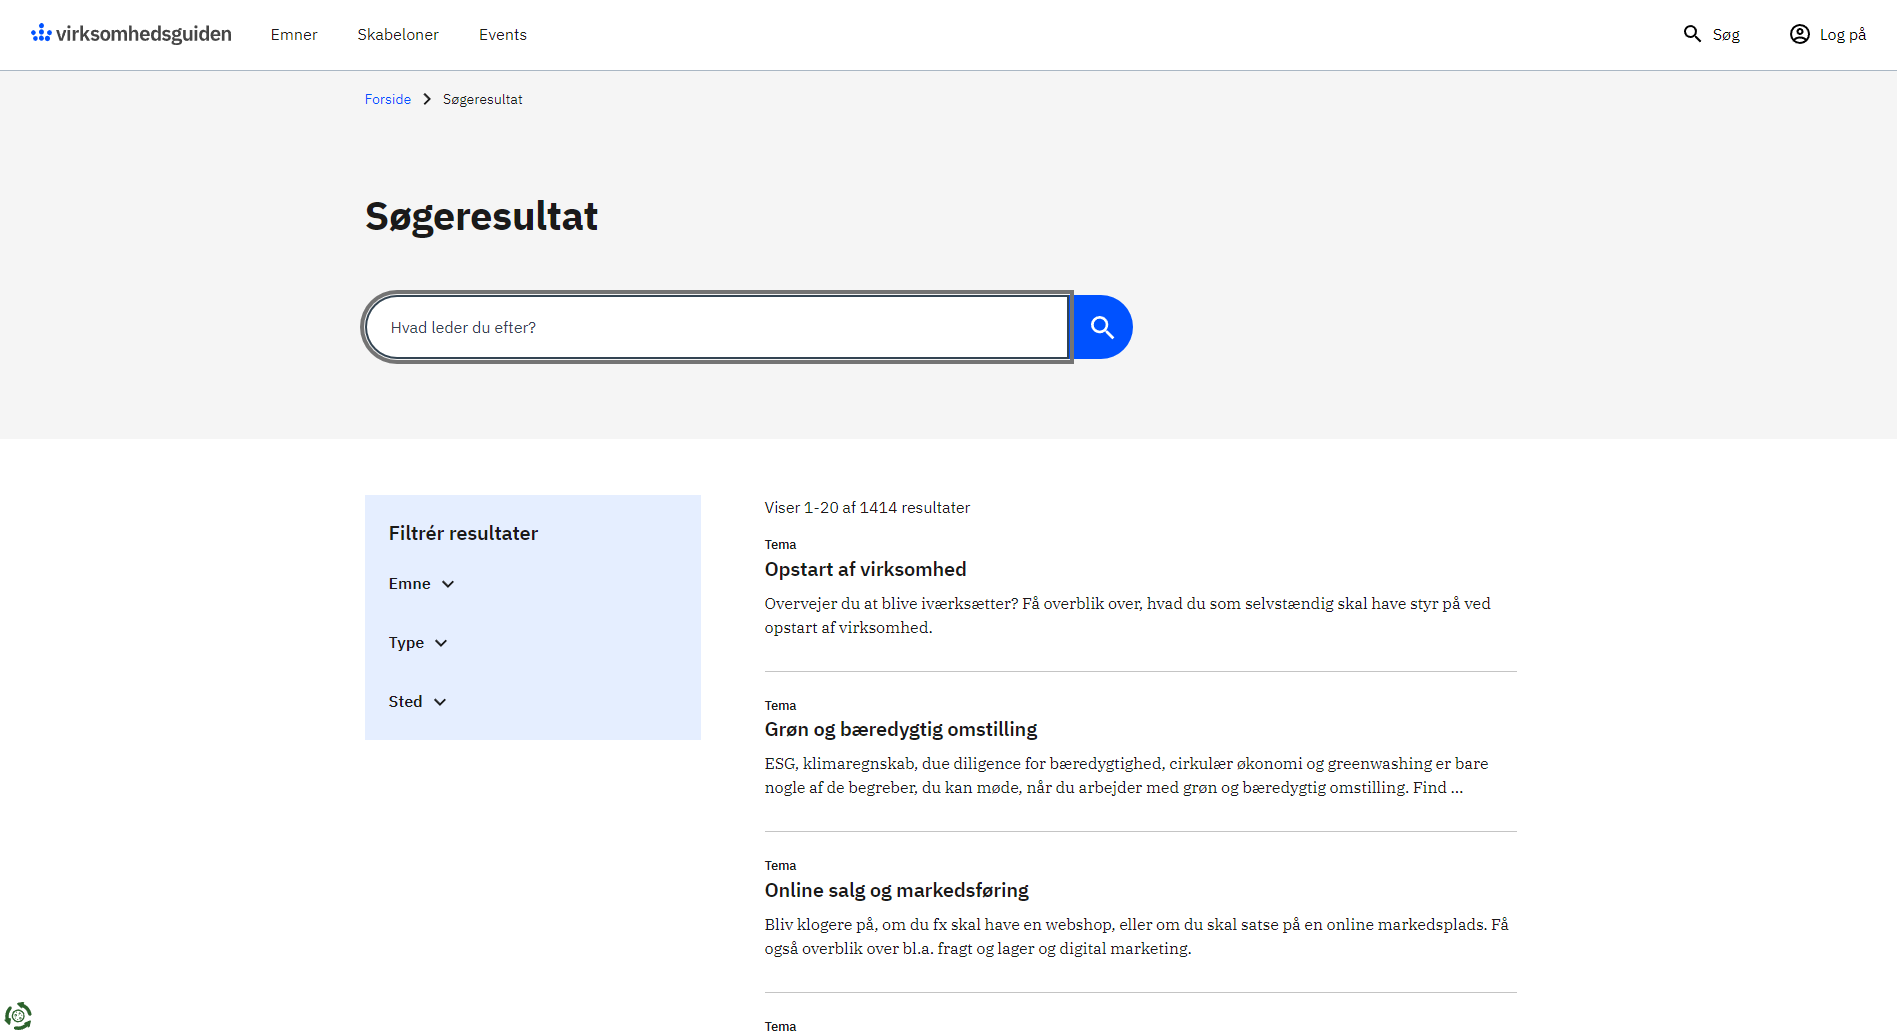Screen dimensions: 1897x1033
Task: Click the virksomhedsguiden logo
Action: (x=131, y=34)
